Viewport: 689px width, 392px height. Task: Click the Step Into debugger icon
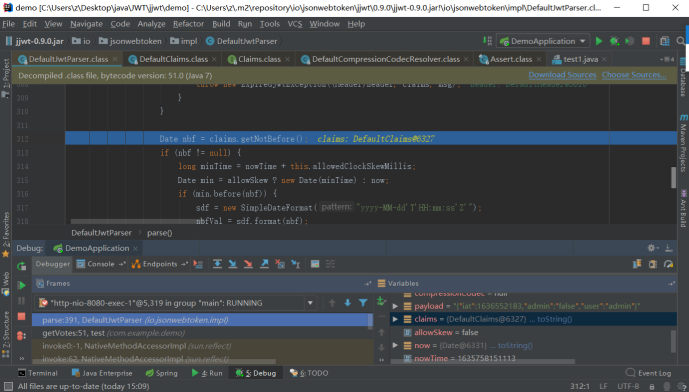tap(232, 264)
